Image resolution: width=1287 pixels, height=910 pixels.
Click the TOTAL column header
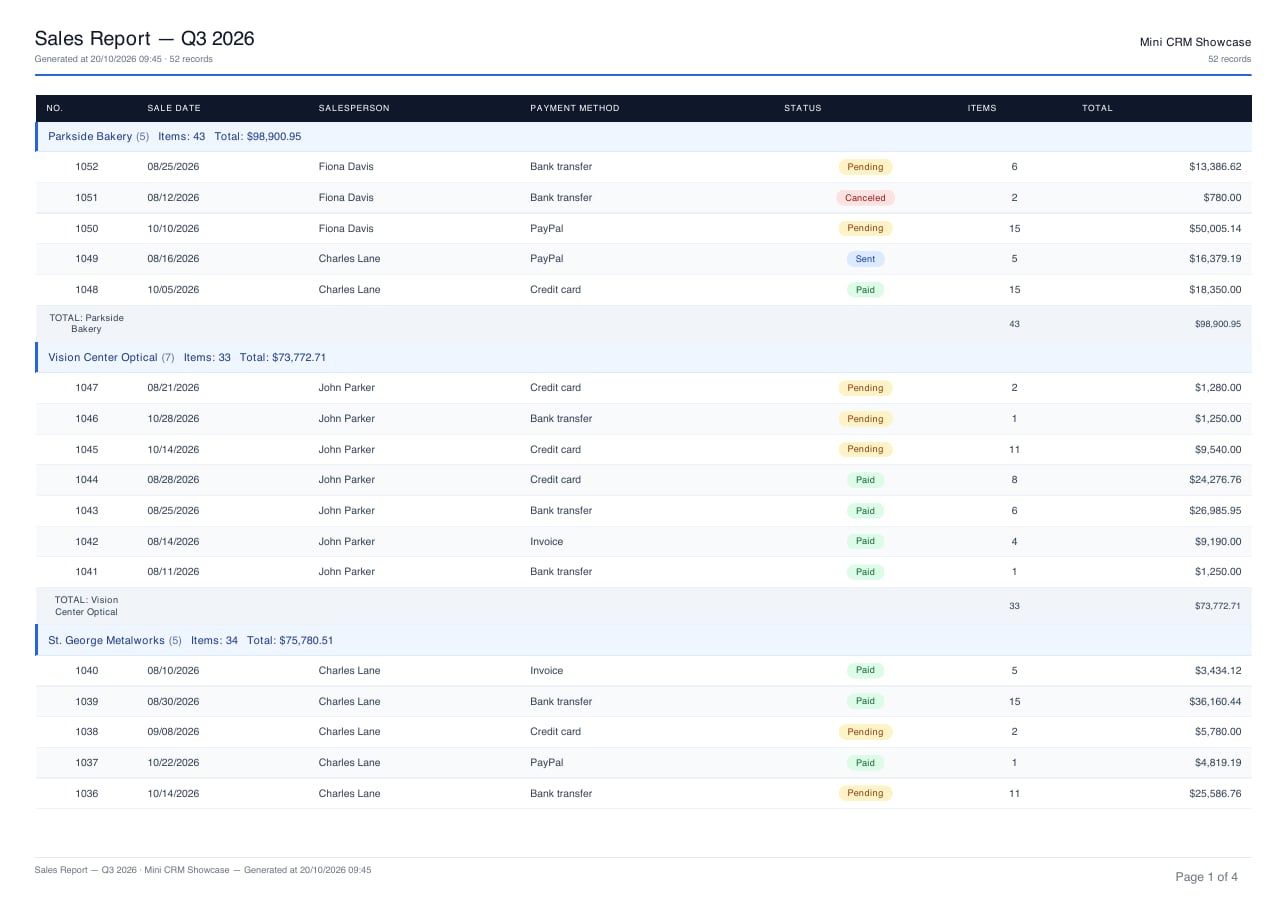[1097, 108]
